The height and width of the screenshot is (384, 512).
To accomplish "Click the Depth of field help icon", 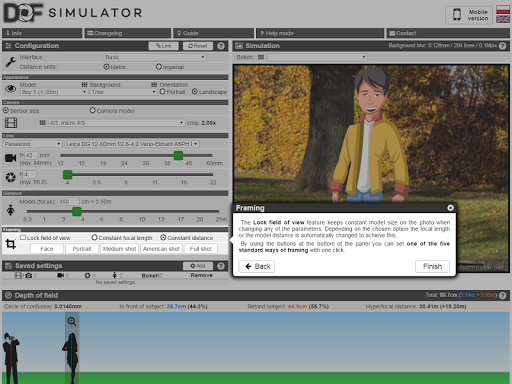I will tap(502, 295).
